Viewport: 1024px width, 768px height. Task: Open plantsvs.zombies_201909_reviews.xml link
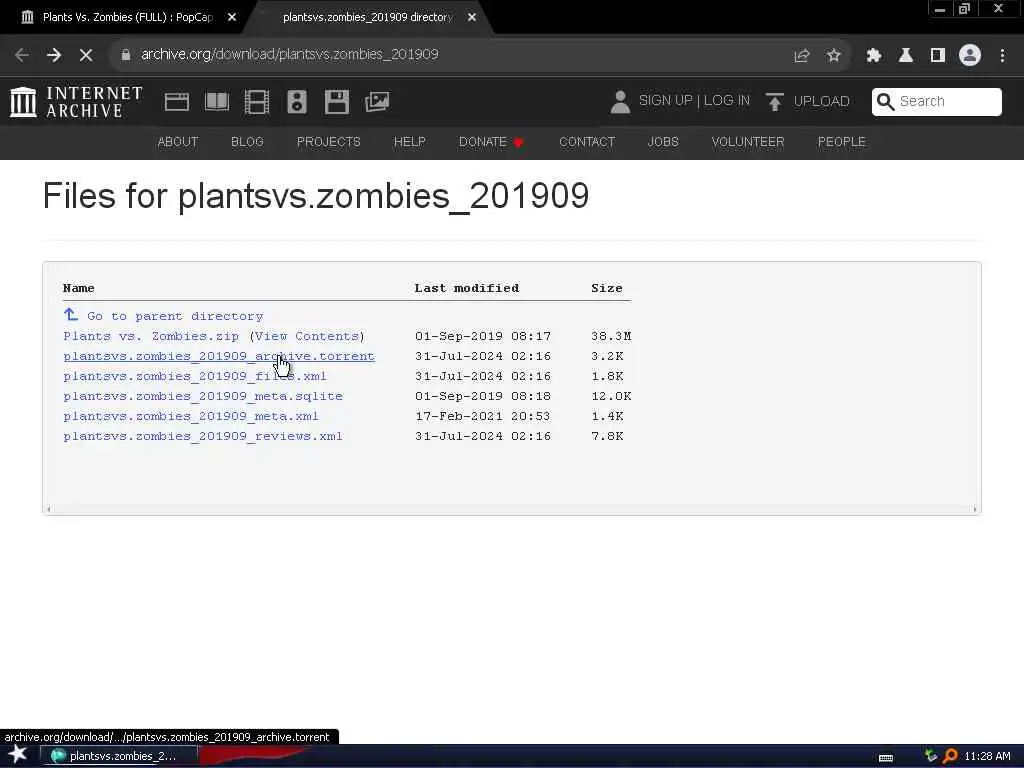pyautogui.click(x=202, y=436)
